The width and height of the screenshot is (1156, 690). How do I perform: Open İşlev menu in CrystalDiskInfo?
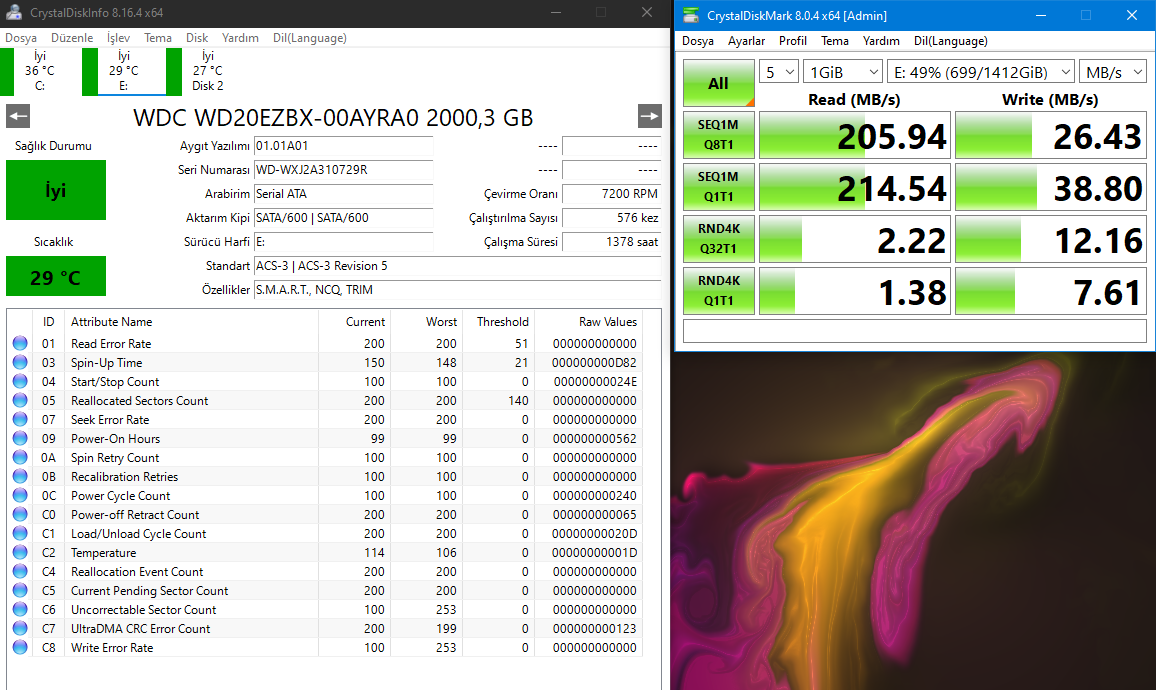point(118,38)
